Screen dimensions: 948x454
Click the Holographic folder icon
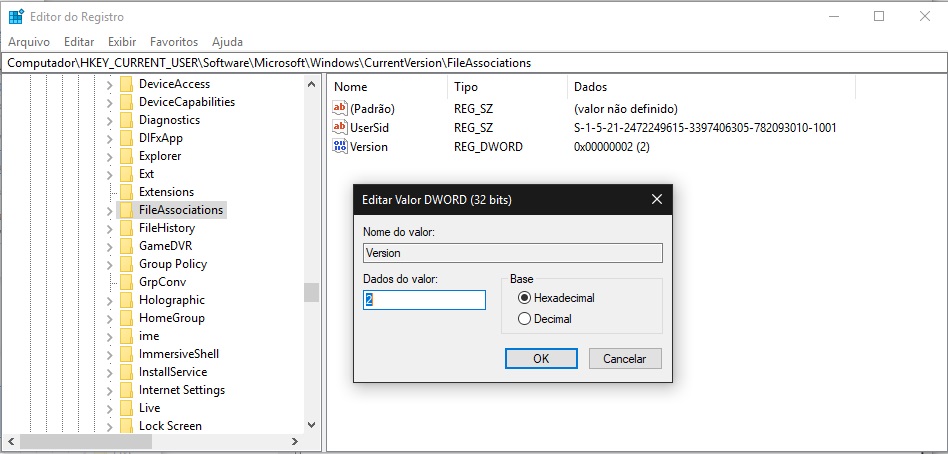(x=126, y=300)
